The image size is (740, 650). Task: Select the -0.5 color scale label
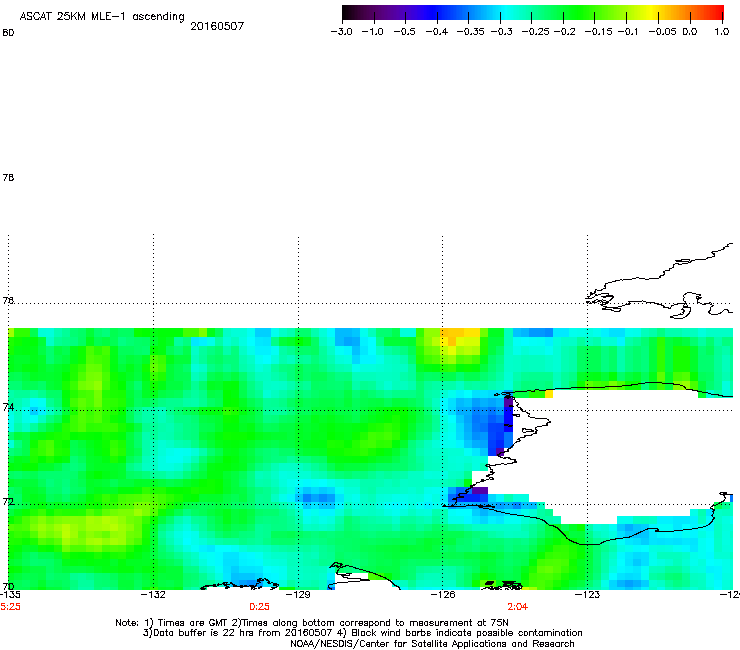click(x=404, y=32)
